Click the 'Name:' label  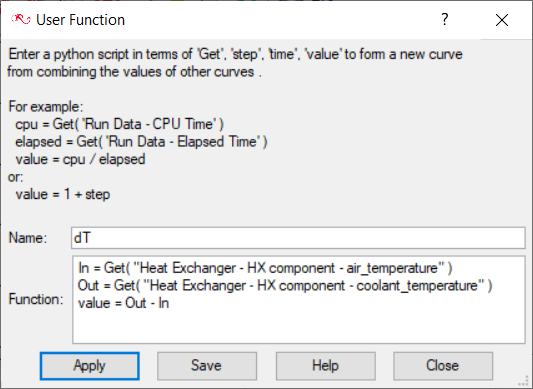click(28, 238)
